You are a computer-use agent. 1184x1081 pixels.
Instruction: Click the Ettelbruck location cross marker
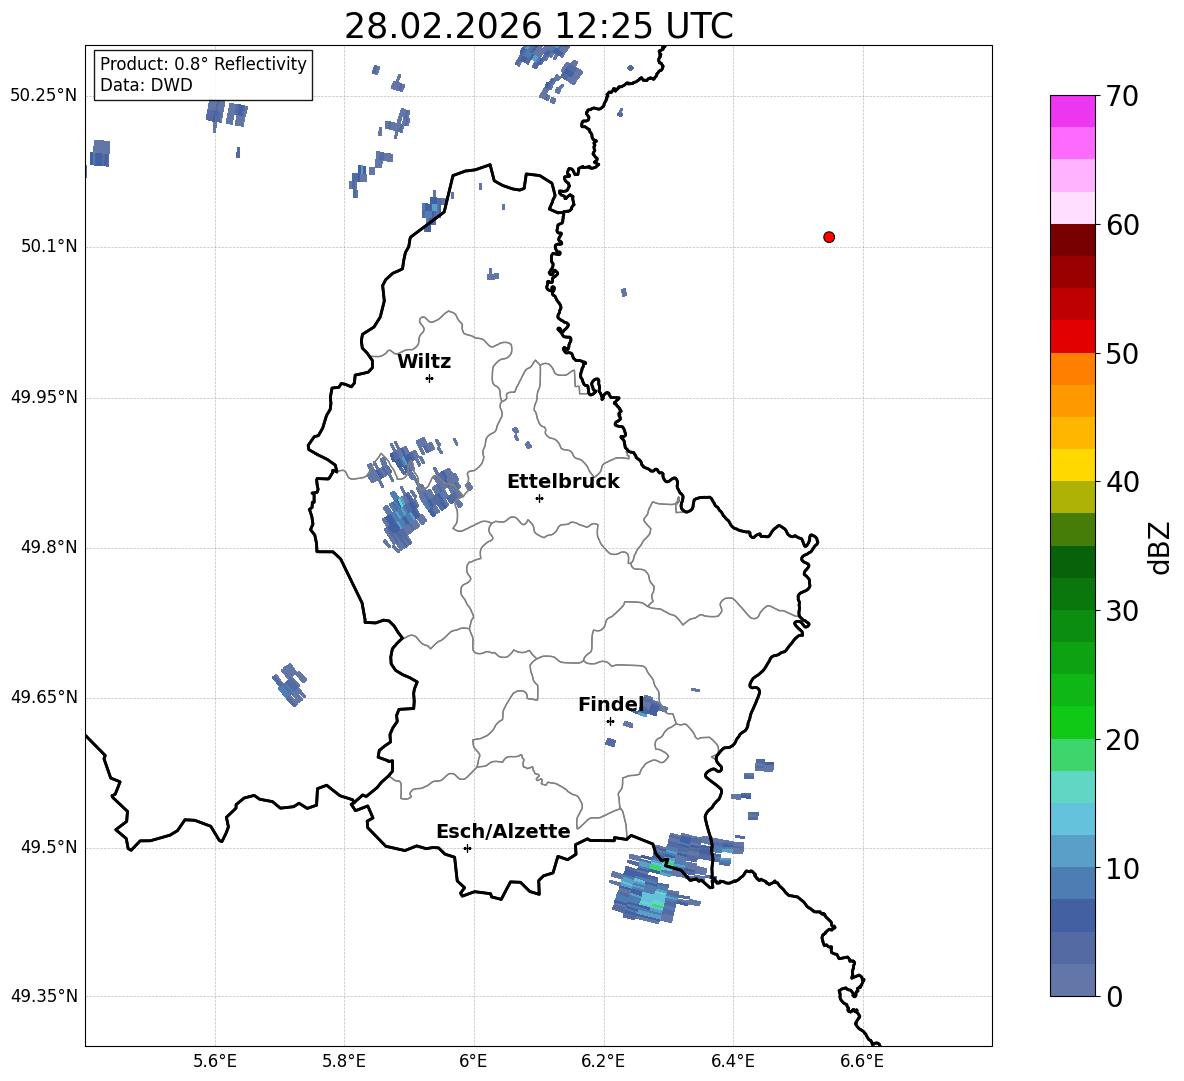(x=539, y=498)
